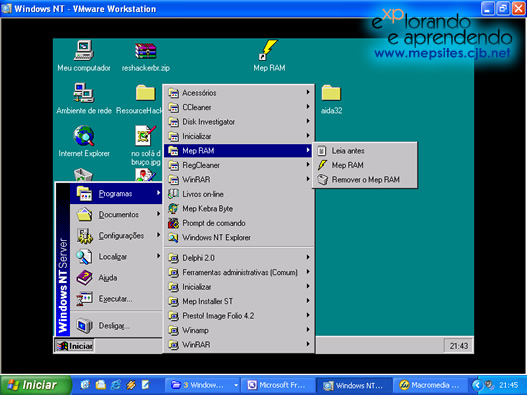Switch to Microsoft Fr... taskbar window
527x395 pixels.
[x=277, y=385]
